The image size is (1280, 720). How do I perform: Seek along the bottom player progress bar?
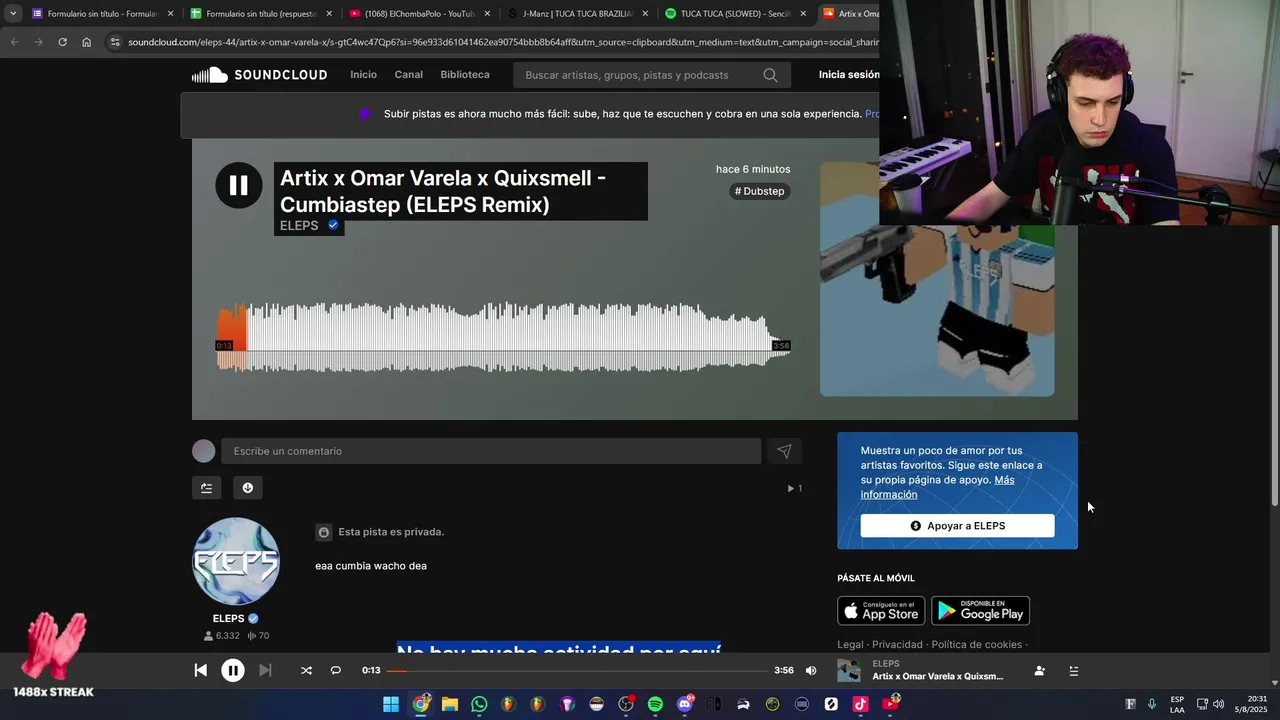click(x=577, y=671)
